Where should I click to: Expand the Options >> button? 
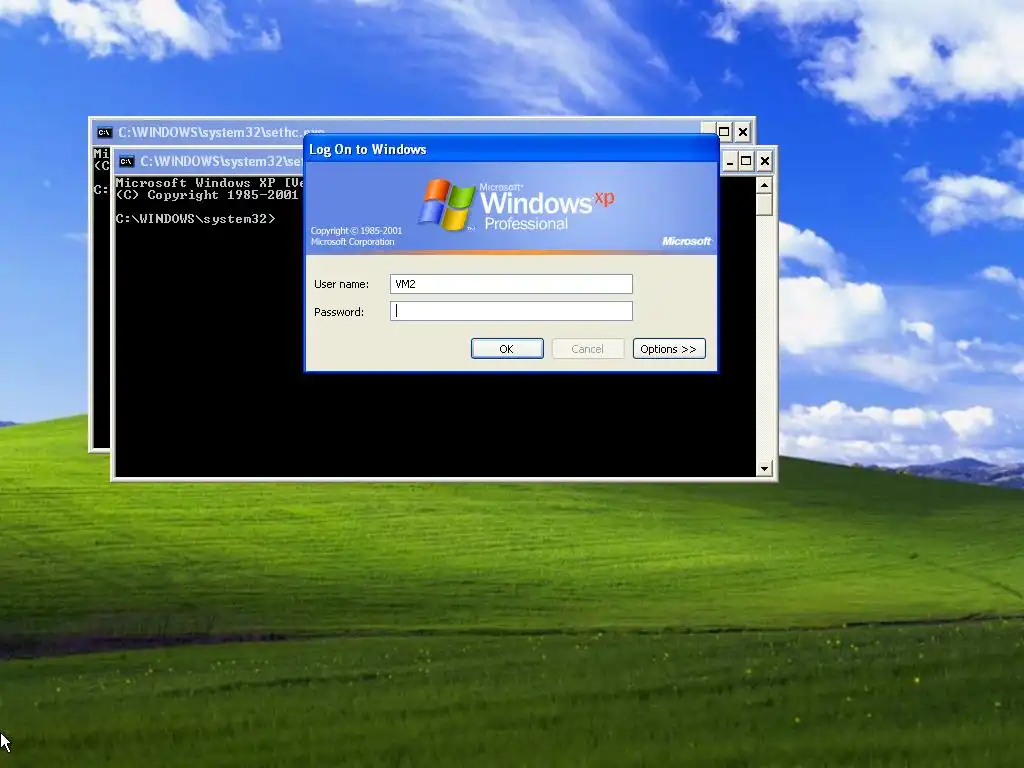tap(669, 349)
